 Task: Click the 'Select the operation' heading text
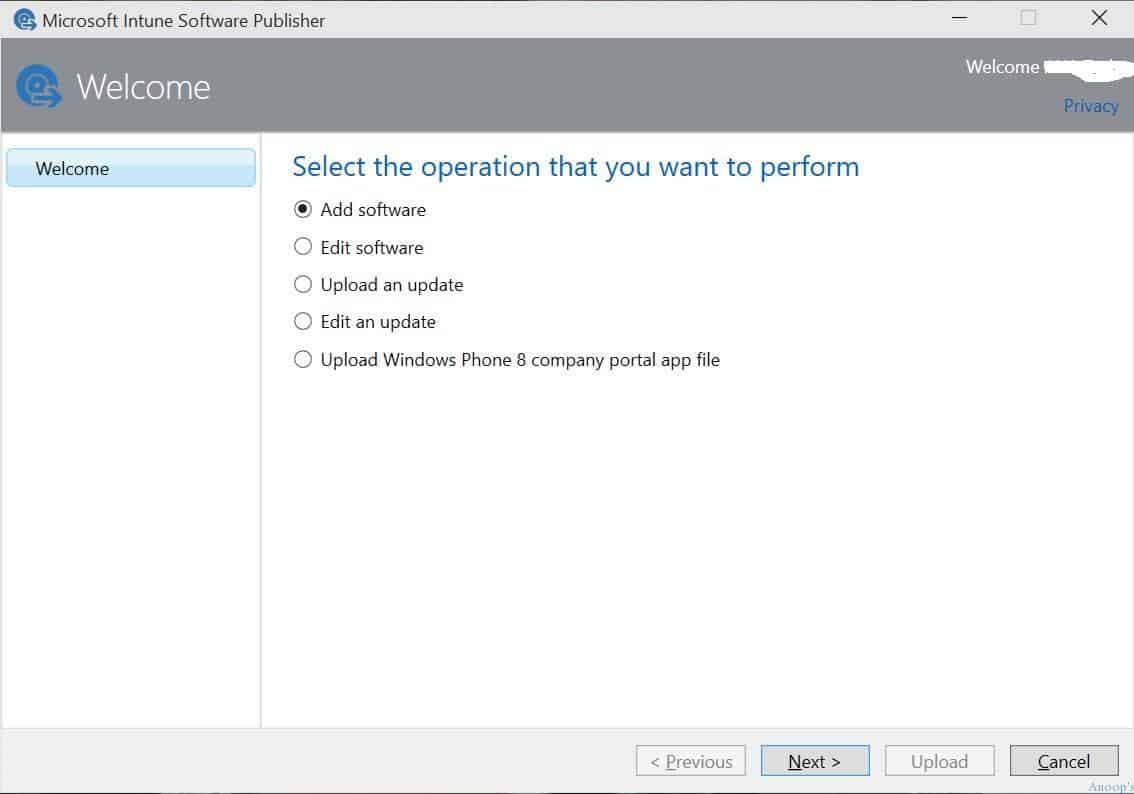coord(576,167)
